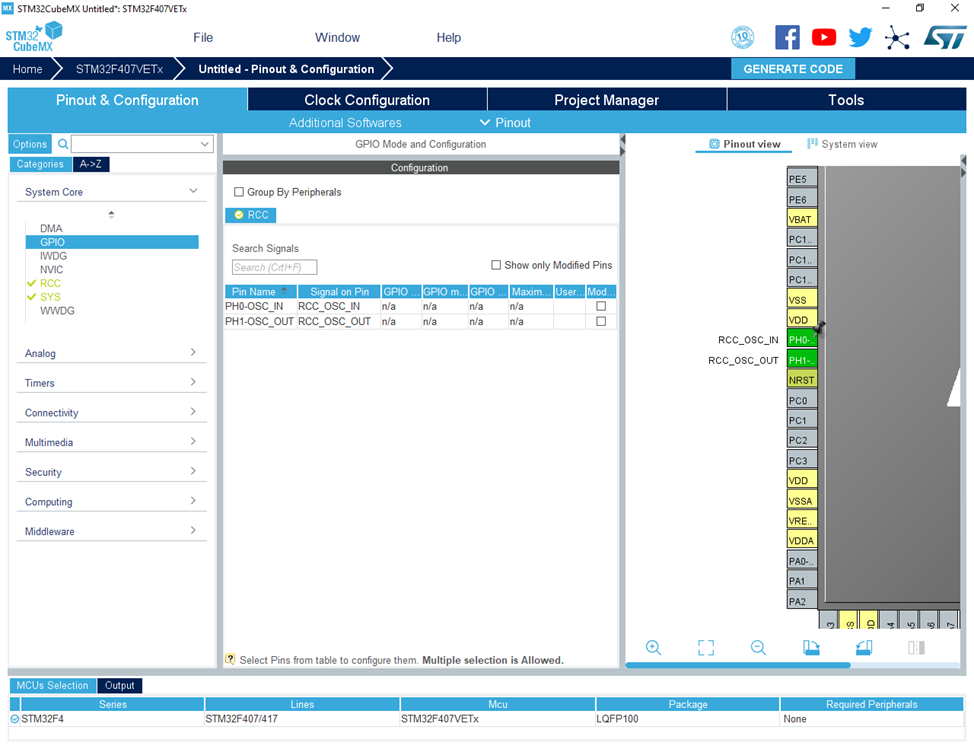Expand the Analog category

tap(193, 352)
